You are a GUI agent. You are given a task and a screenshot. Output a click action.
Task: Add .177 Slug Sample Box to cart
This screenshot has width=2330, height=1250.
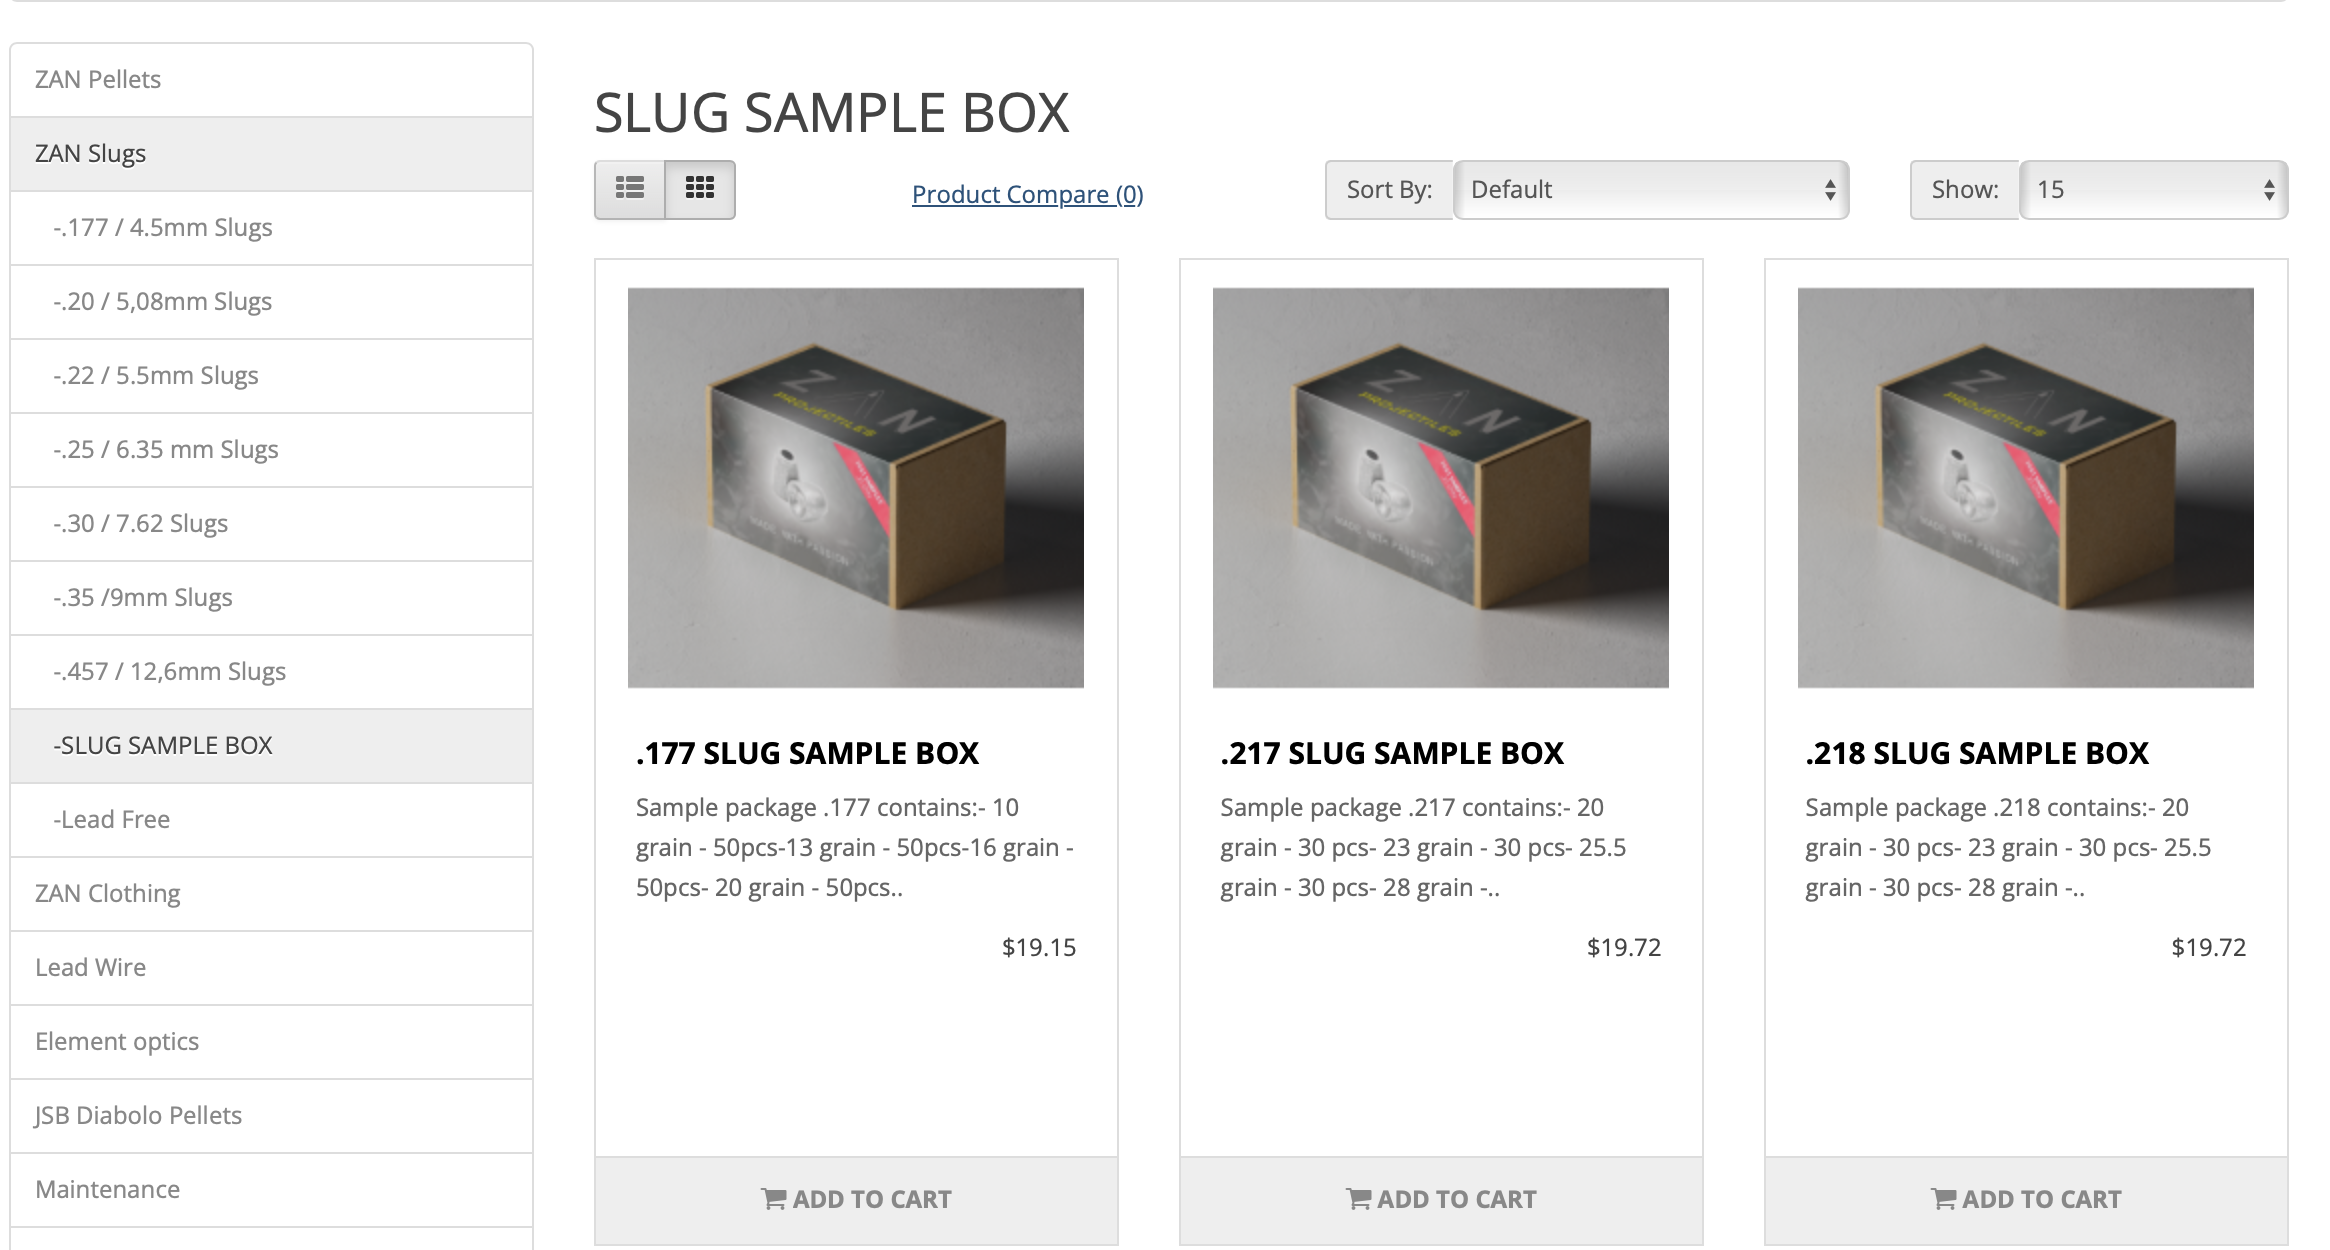click(x=856, y=1199)
